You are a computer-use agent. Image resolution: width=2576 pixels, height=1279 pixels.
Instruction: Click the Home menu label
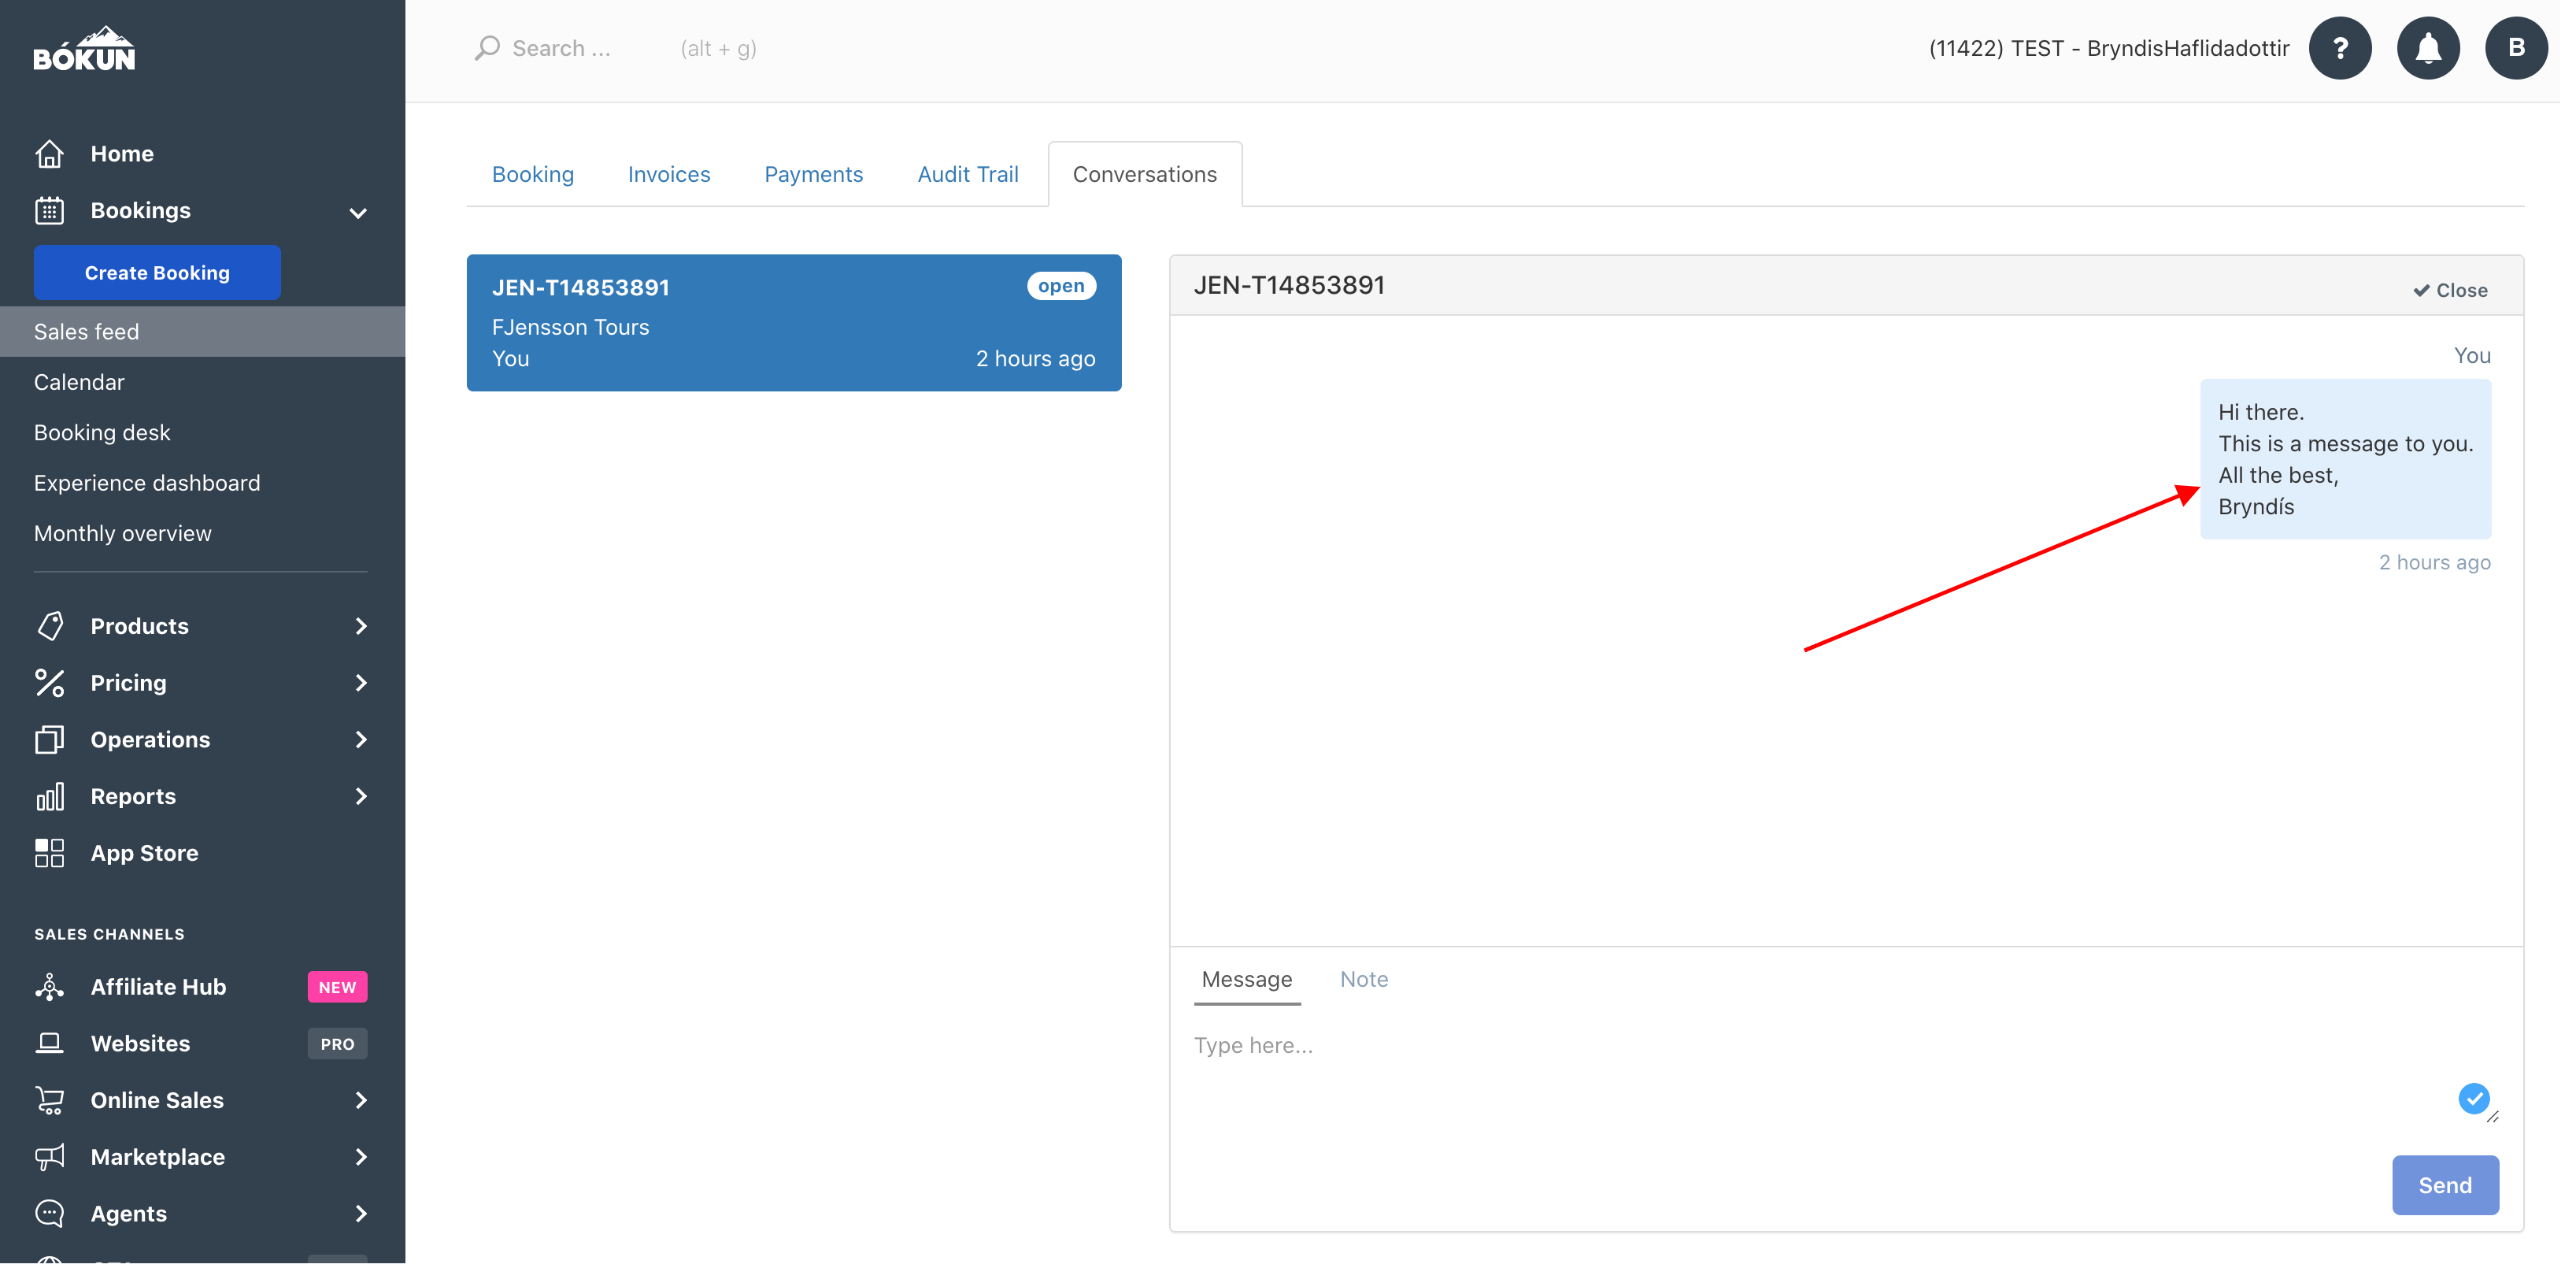tap(123, 155)
